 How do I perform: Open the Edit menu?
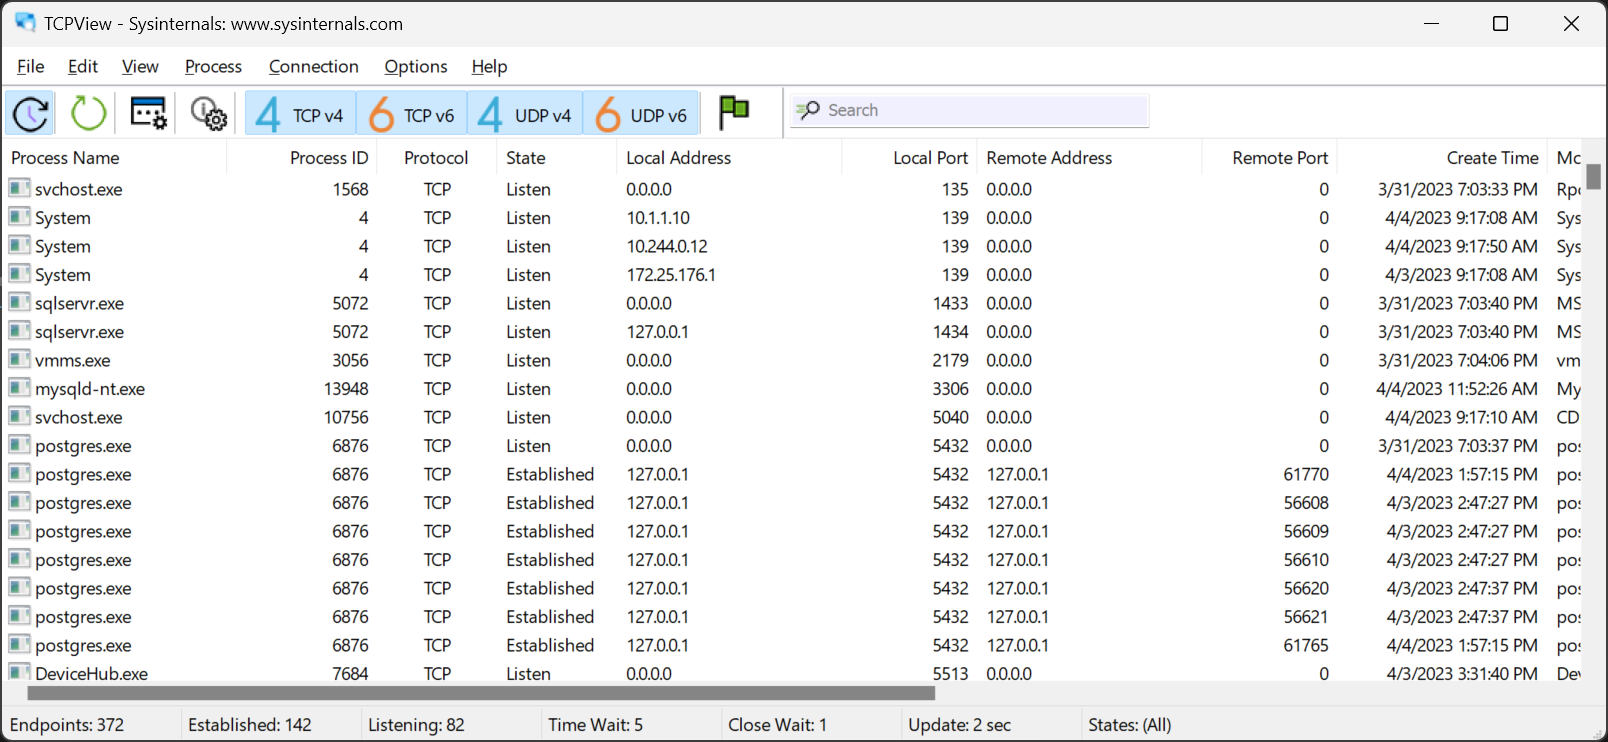[x=83, y=66]
